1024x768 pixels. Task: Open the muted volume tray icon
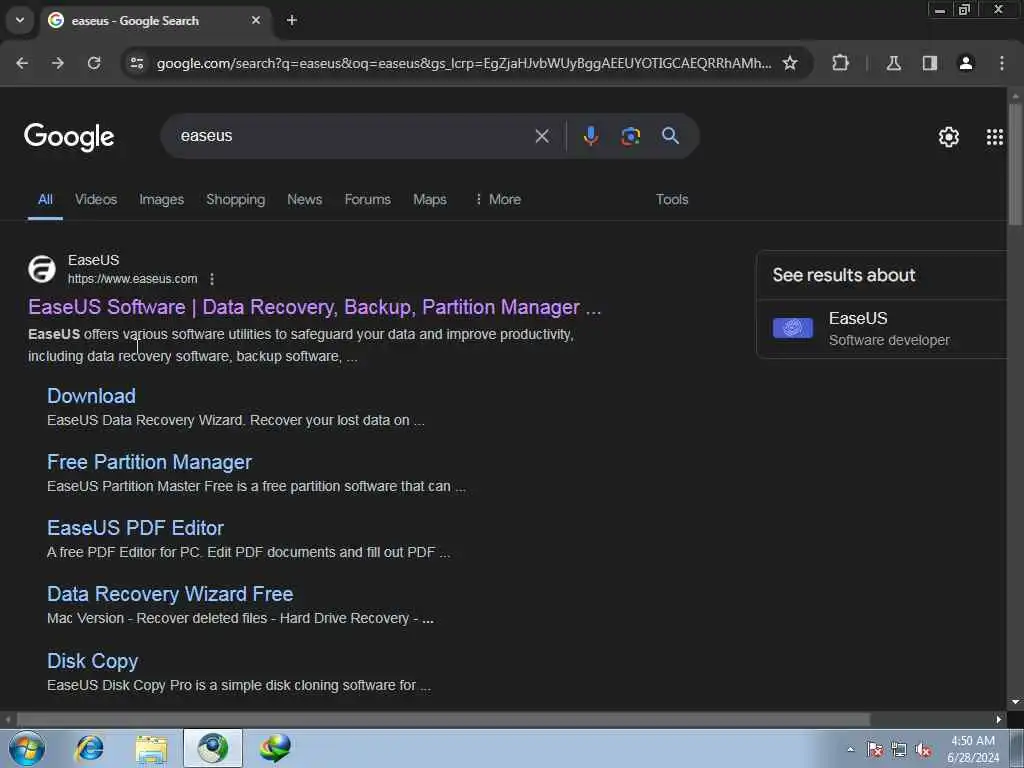(923, 749)
